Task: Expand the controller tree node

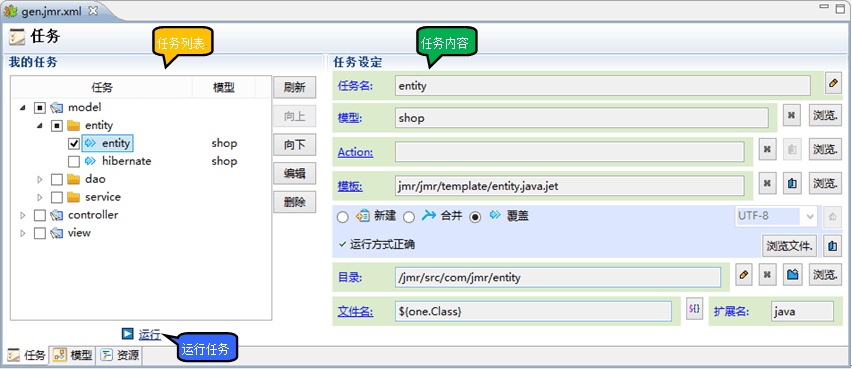Action: (x=23, y=215)
